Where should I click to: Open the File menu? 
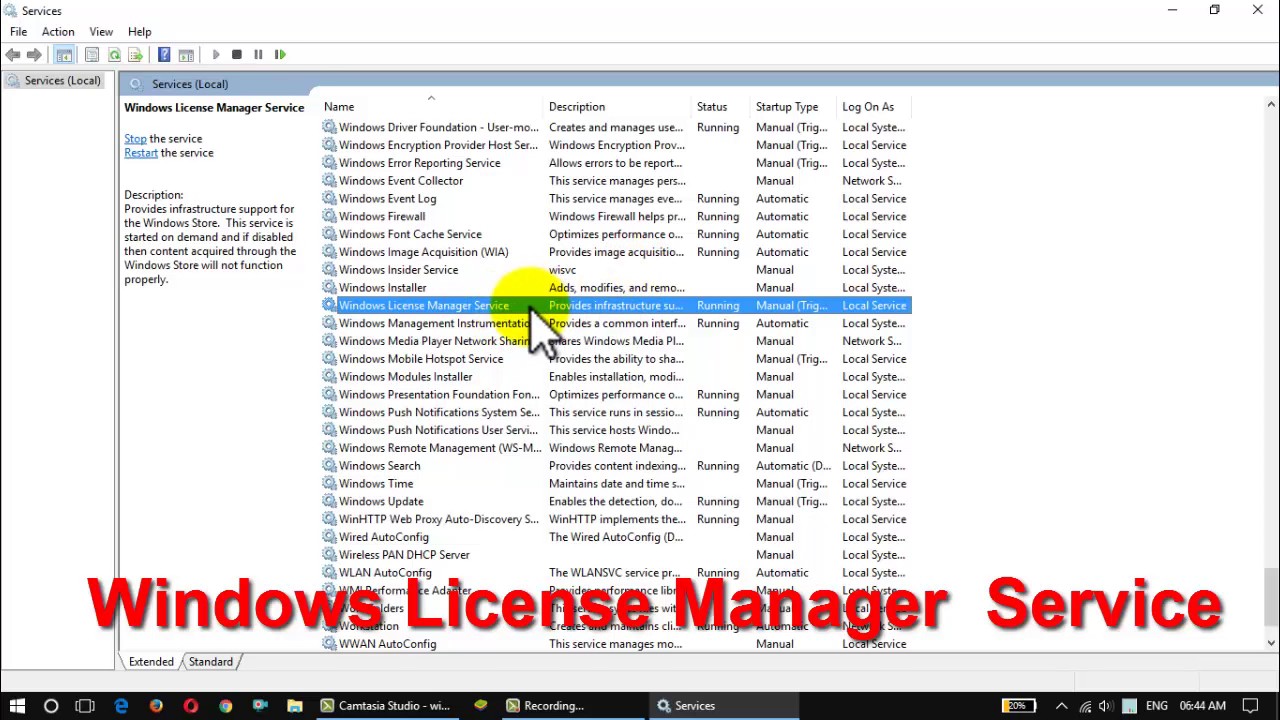18,32
